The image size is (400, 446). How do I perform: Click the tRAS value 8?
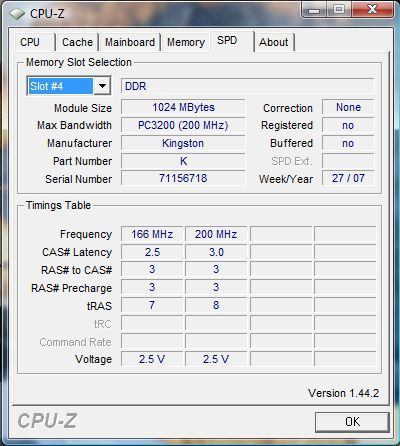pyautogui.click(x=216, y=305)
